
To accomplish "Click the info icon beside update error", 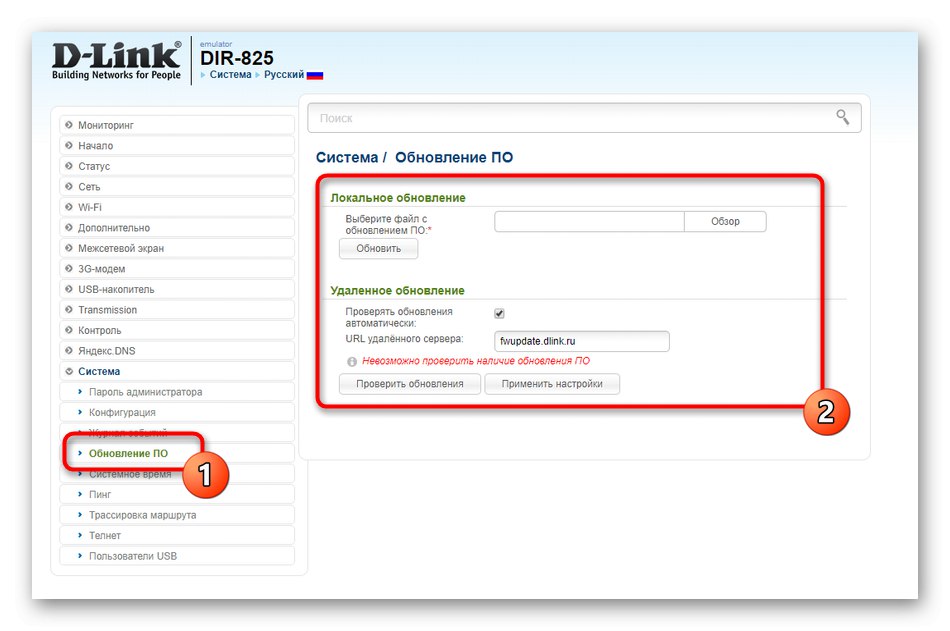I will click(351, 361).
